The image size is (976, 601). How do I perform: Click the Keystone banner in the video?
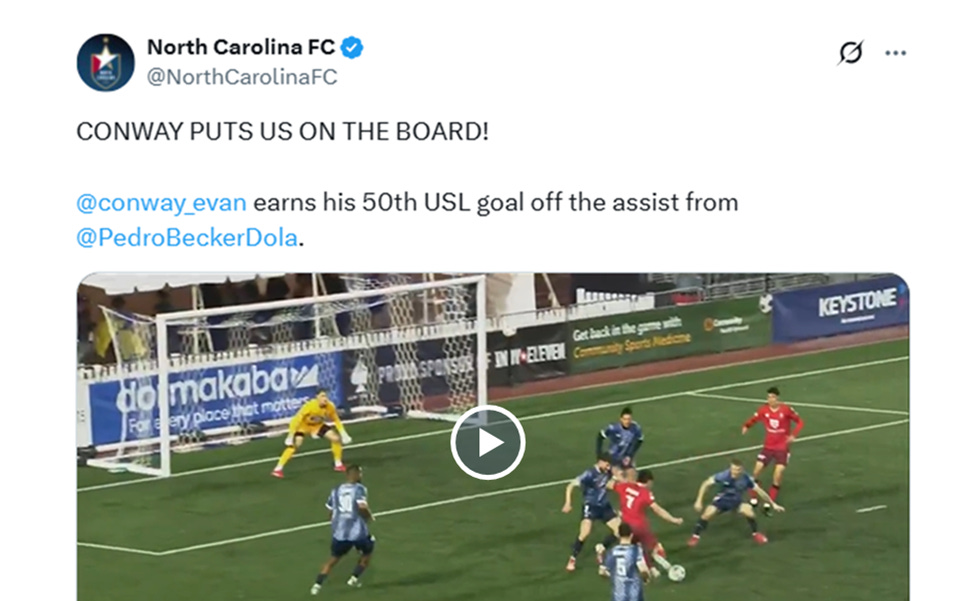click(840, 309)
